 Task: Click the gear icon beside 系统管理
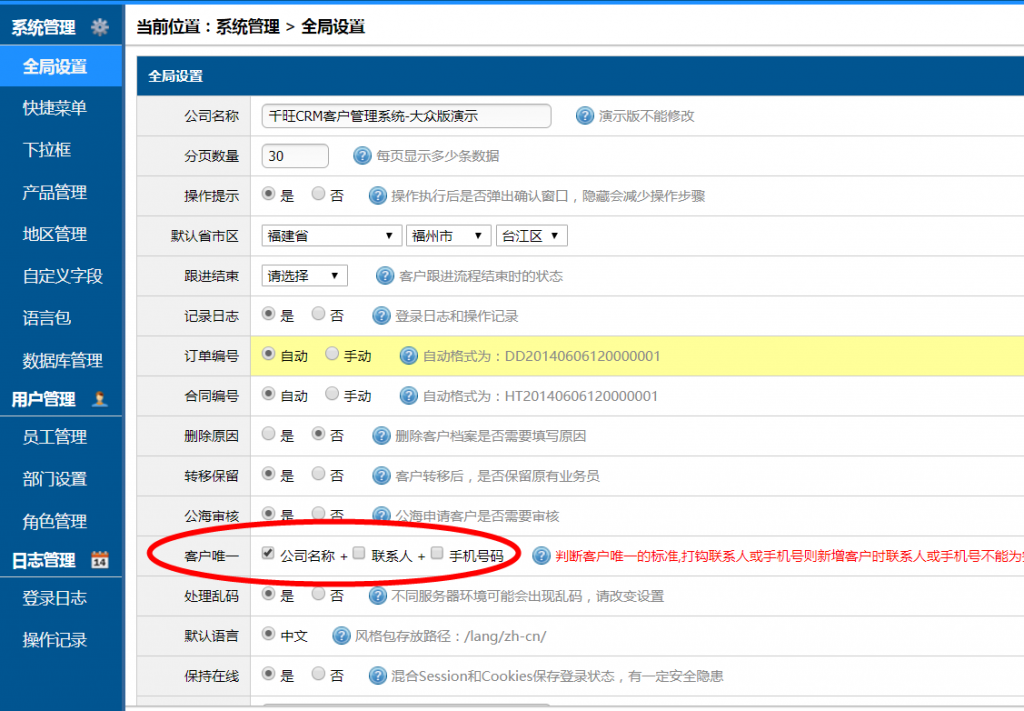point(99,27)
